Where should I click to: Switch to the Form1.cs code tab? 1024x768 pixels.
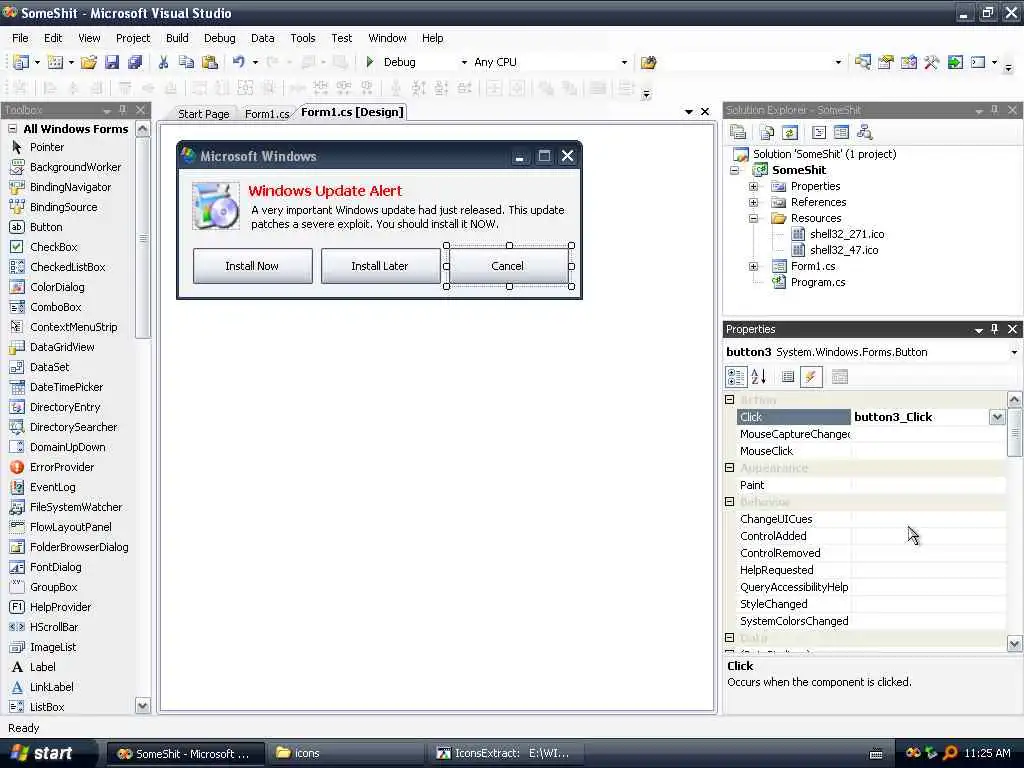click(266, 114)
